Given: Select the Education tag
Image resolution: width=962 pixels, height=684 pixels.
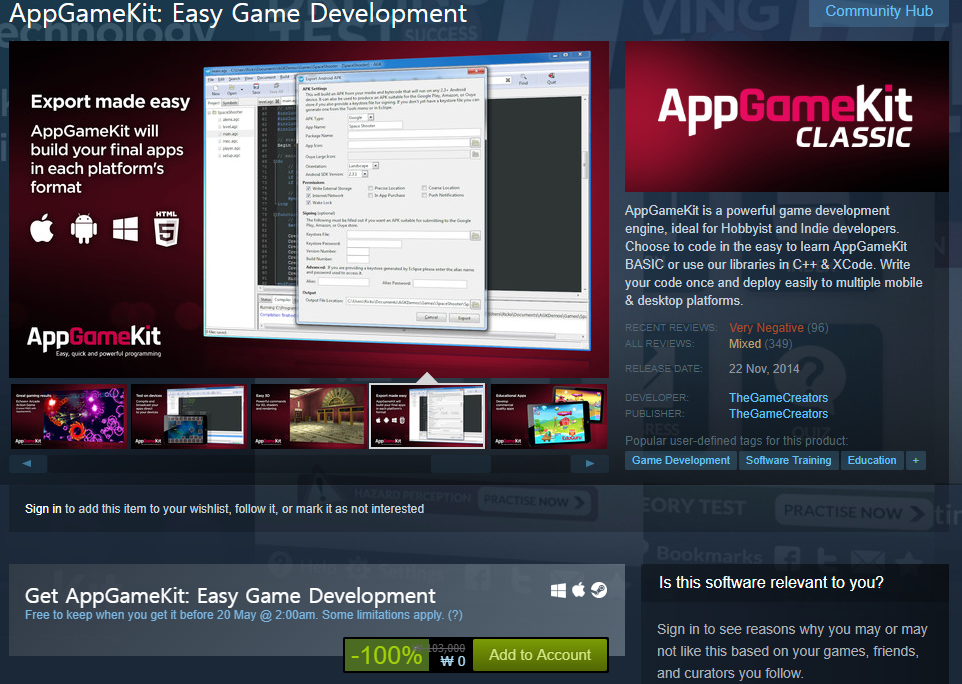Looking at the screenshot, I should pyautogui.click(x=871, y=460).
